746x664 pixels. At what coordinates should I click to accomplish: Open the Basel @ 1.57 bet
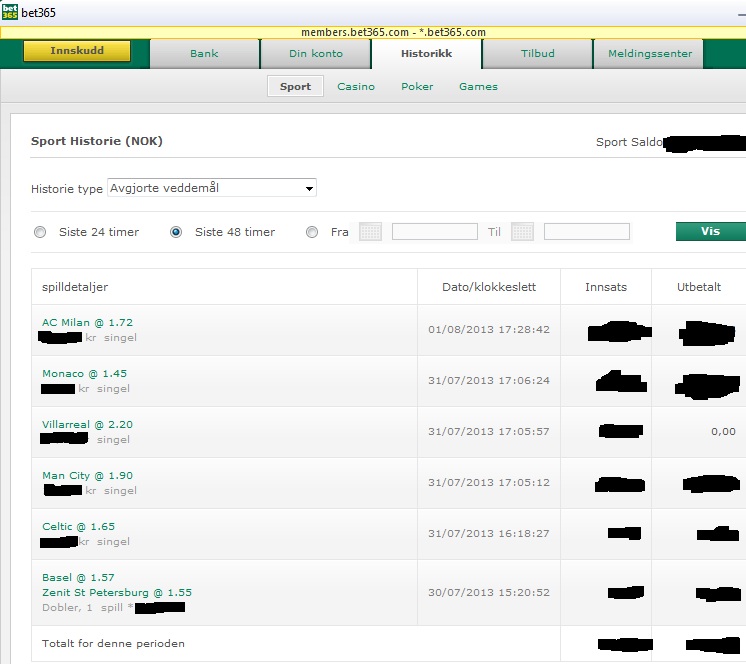(79, 577)
